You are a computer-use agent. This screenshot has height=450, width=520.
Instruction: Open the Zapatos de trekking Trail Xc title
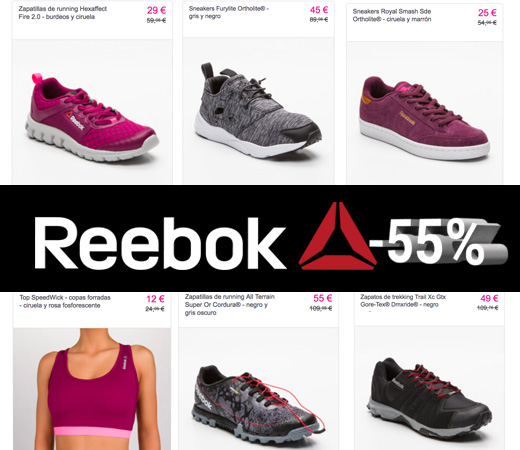pos(403,300)
